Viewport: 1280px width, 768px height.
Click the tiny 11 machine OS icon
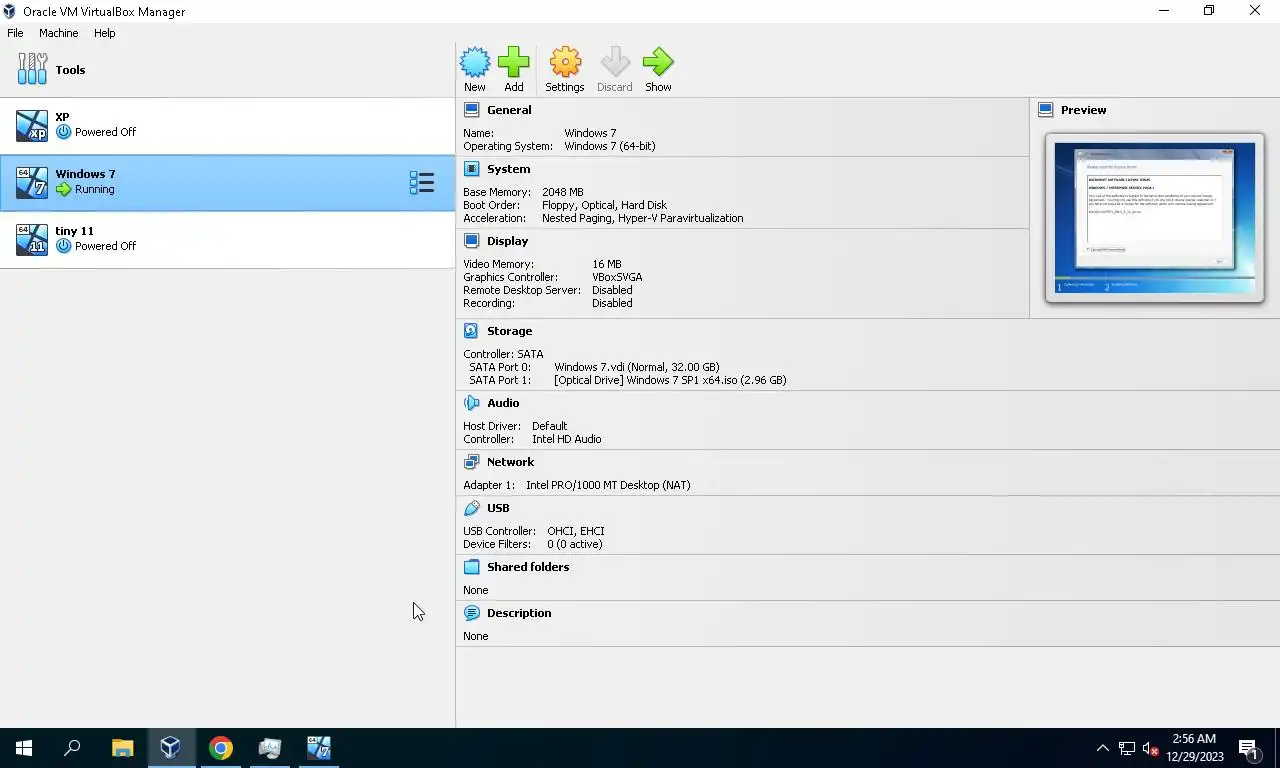(32, 239)
